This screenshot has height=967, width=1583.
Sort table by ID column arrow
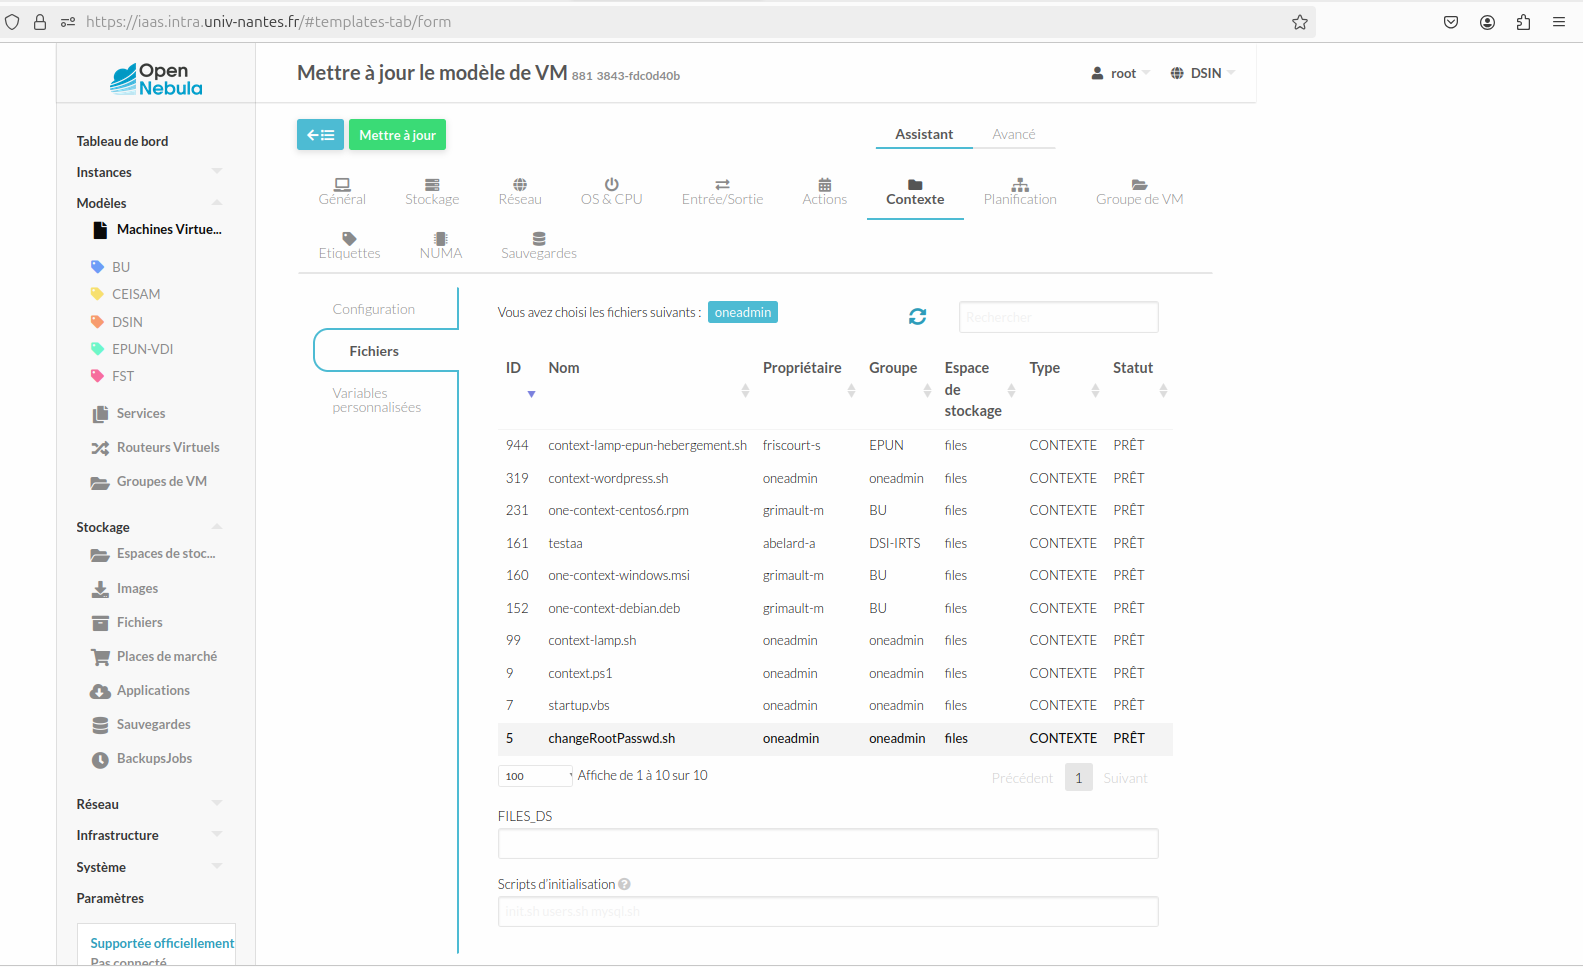click(x=531, y=394)
